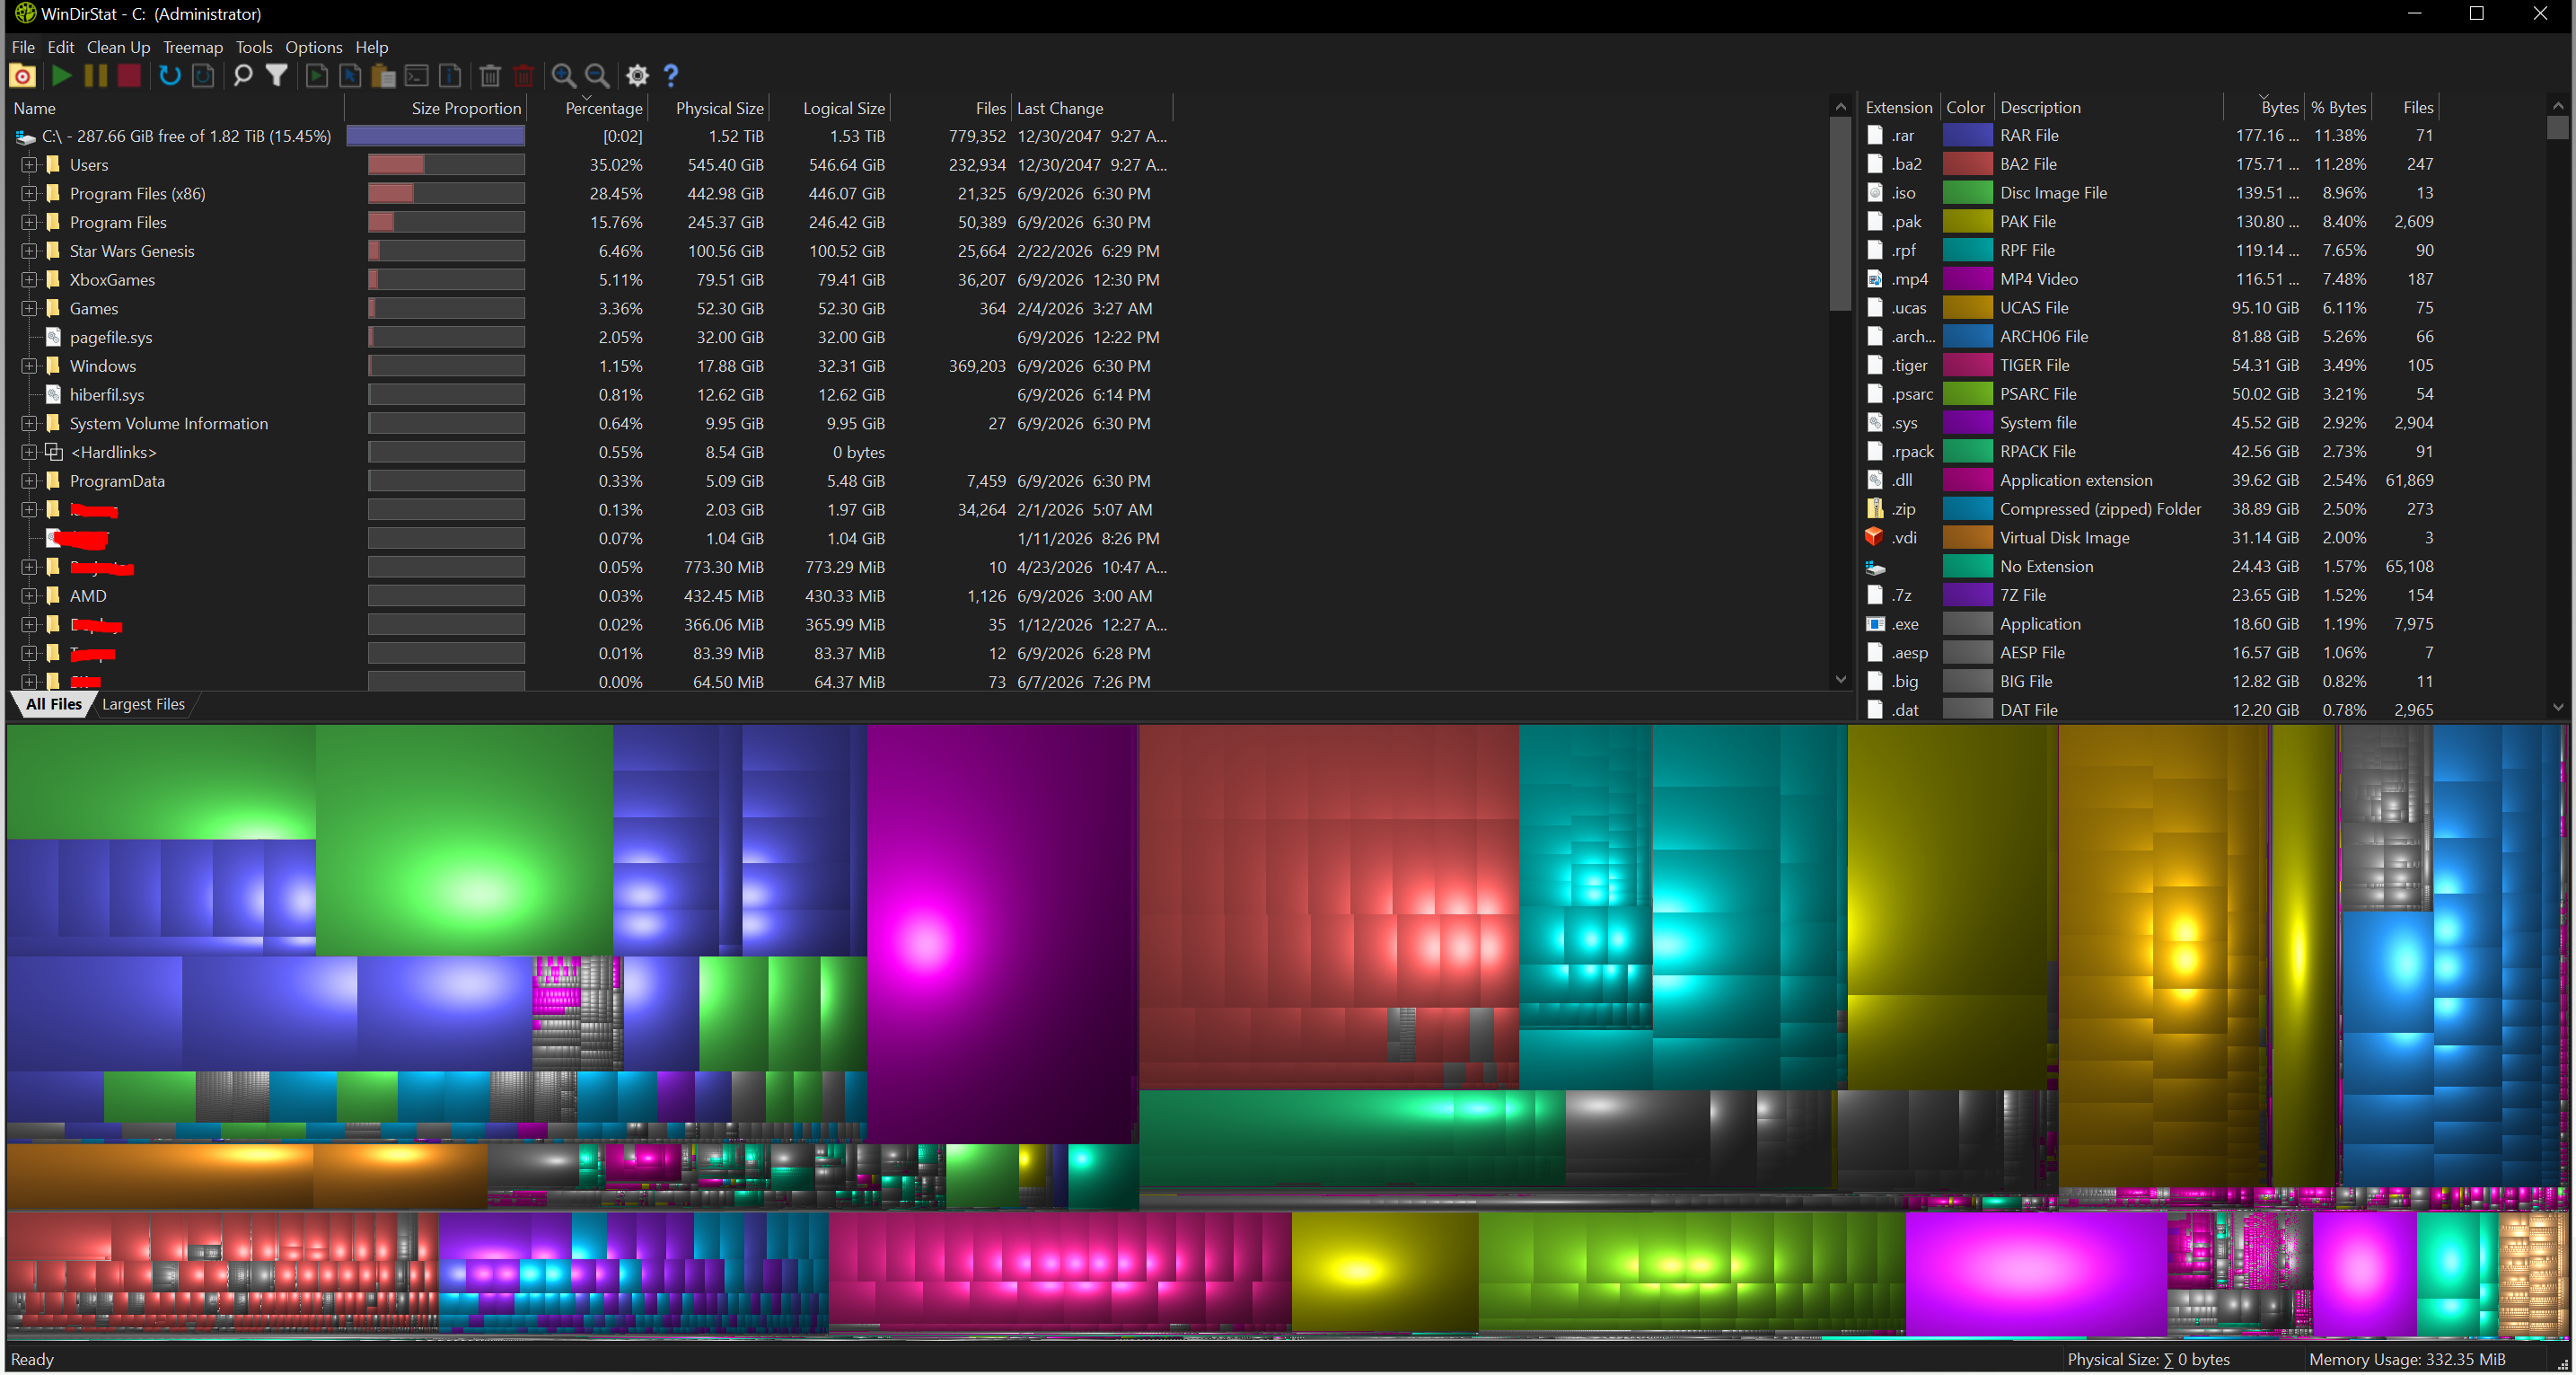2576x1375 pixels.
Task: Zoom in on the treemap
Action: (x=563, y=76)
